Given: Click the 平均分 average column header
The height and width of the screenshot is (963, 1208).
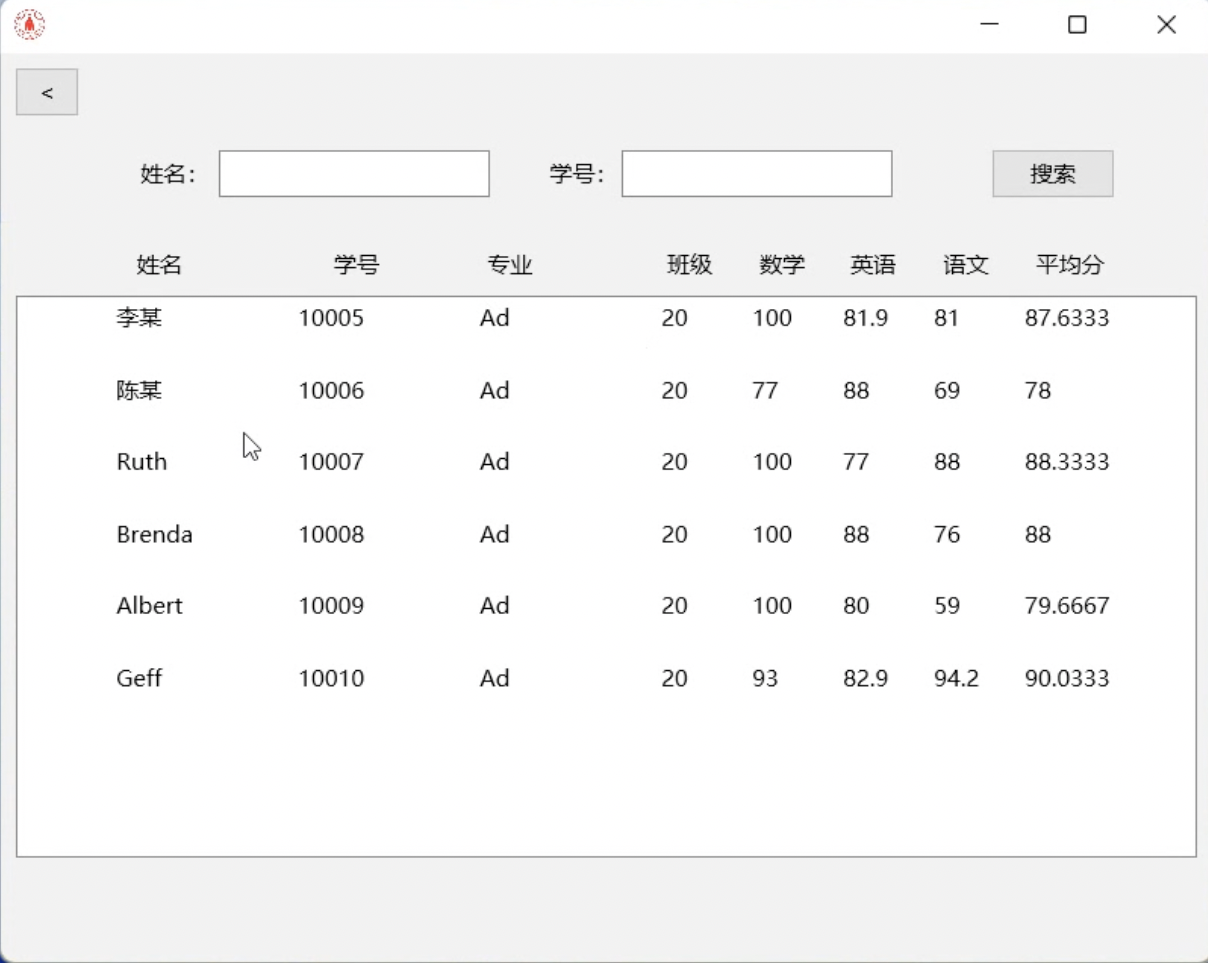Looking at the screenshot, I should coord(1070,265).
